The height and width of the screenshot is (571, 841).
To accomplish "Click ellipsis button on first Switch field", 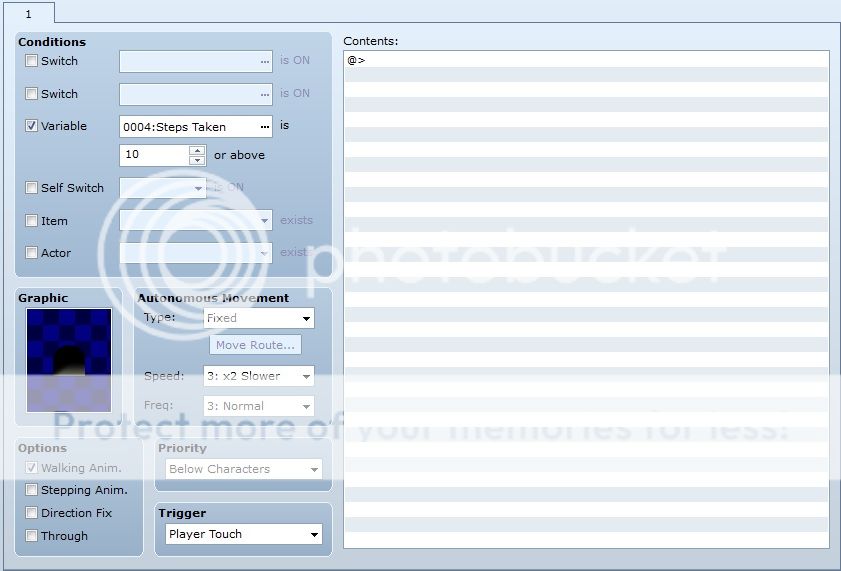I will 264,61.
